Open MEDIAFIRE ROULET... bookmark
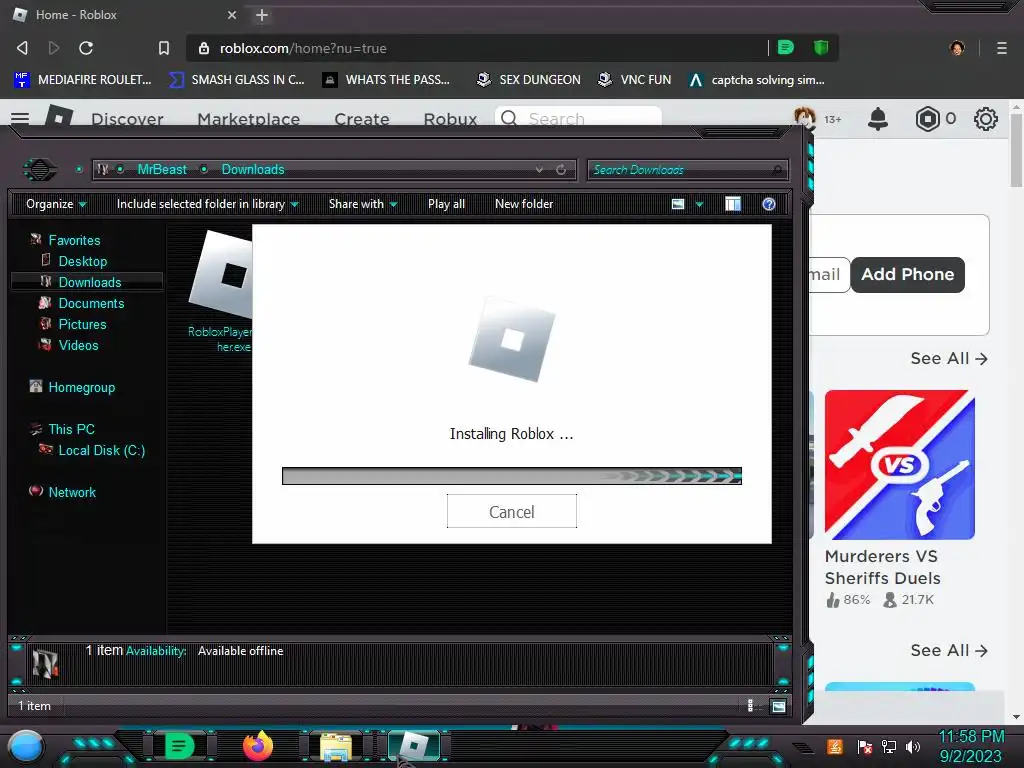Viewport: 1024px width, 768px height. pos(83,80)
